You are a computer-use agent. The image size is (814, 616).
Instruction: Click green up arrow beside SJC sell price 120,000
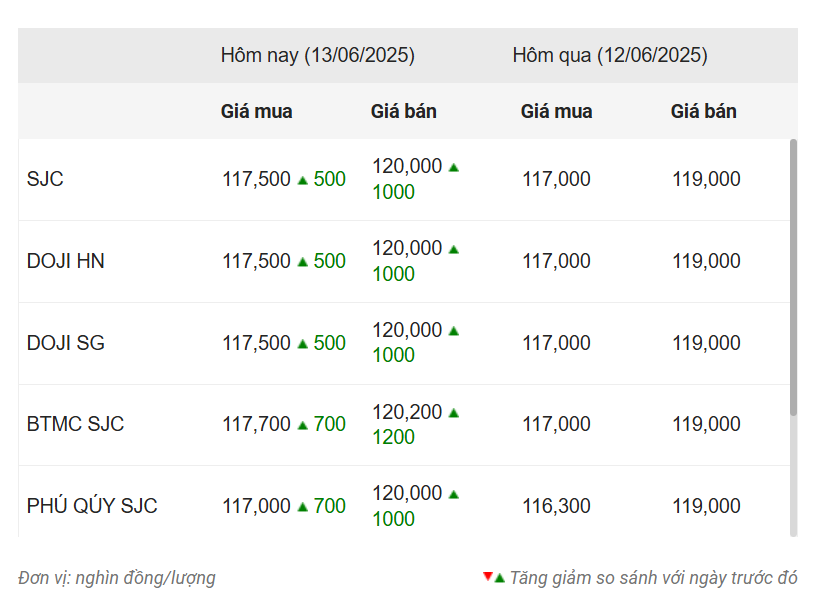pos(454,167)
